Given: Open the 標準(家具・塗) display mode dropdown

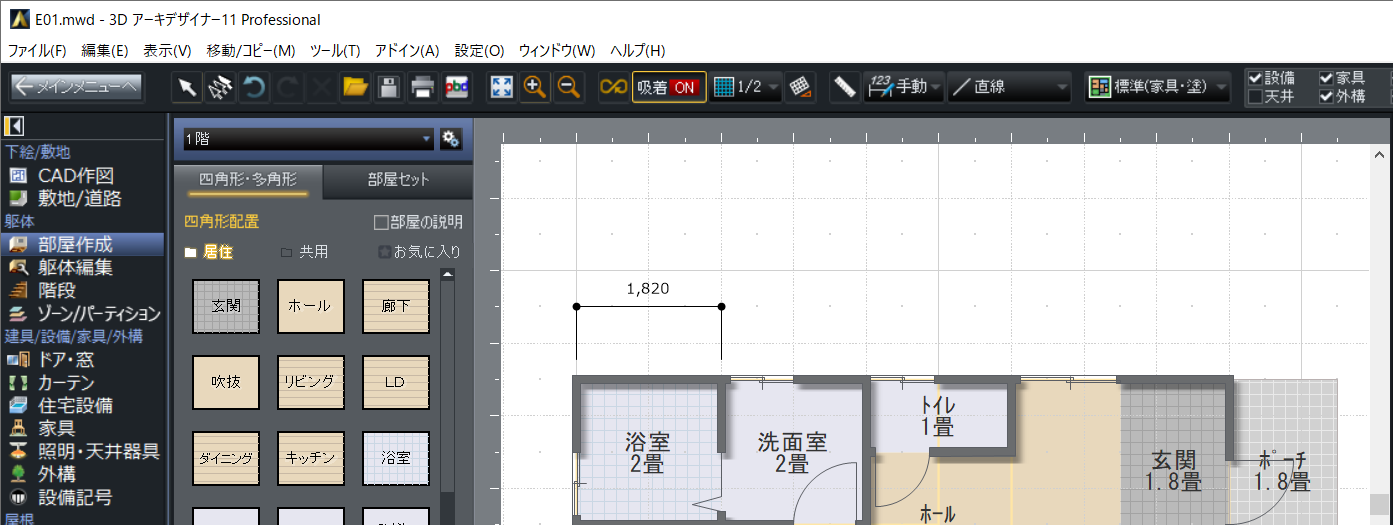Looking at the screenshot, I should click(x=1158, y=87).
